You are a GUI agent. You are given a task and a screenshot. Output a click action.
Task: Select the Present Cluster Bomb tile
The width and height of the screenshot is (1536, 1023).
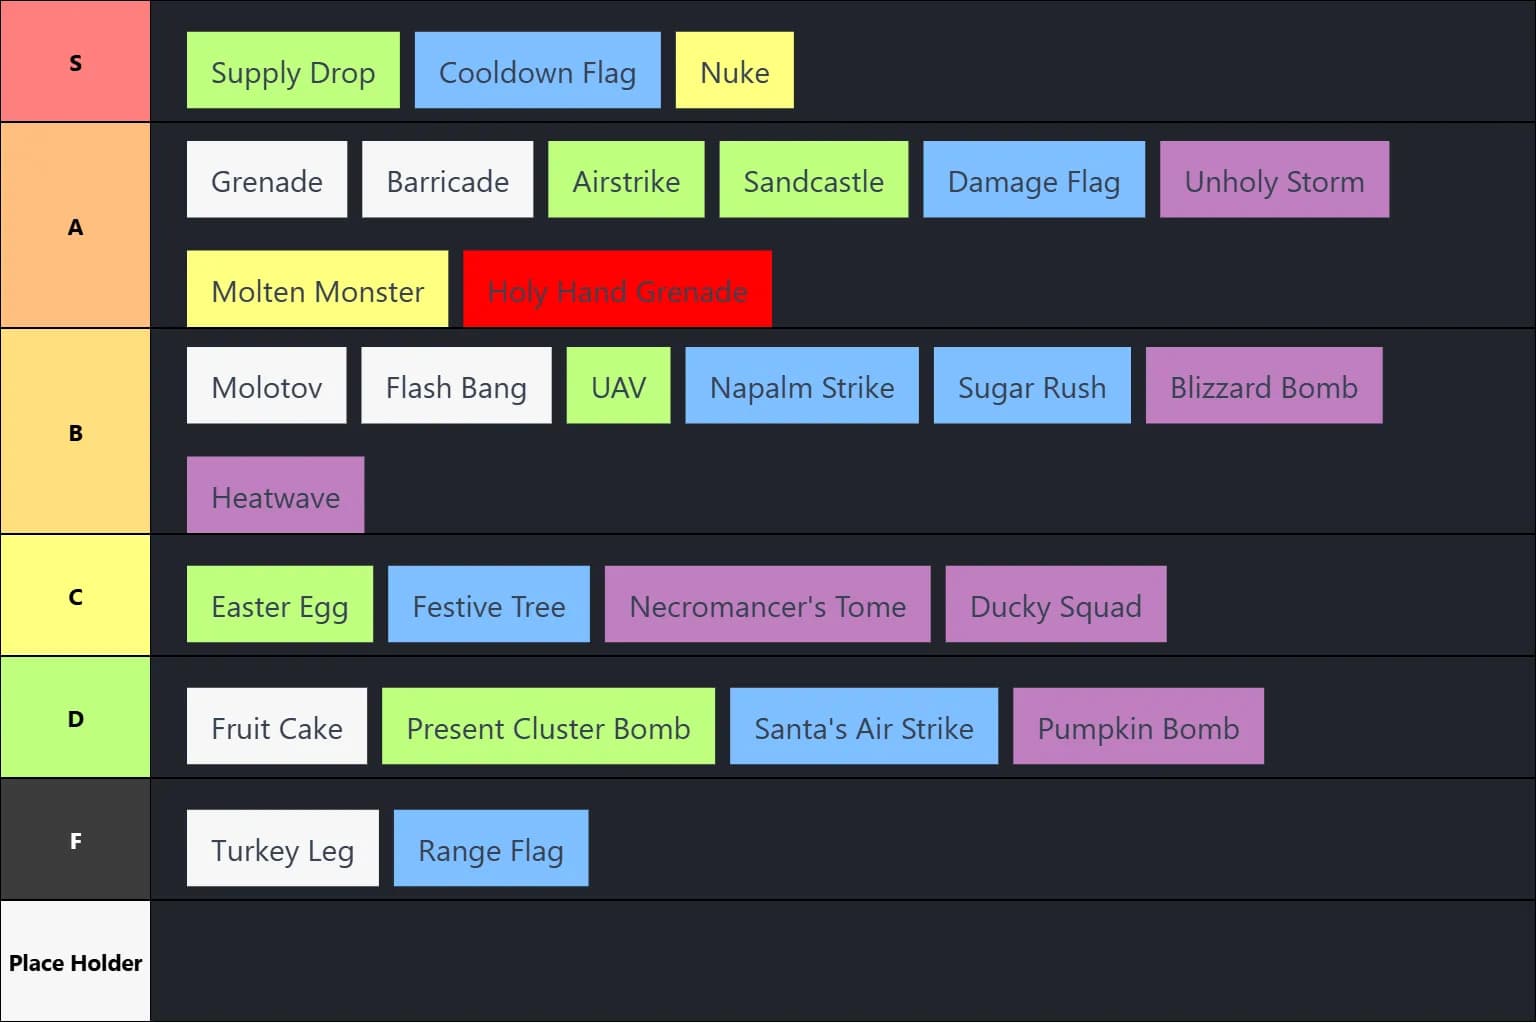click(x=548, y=727)
